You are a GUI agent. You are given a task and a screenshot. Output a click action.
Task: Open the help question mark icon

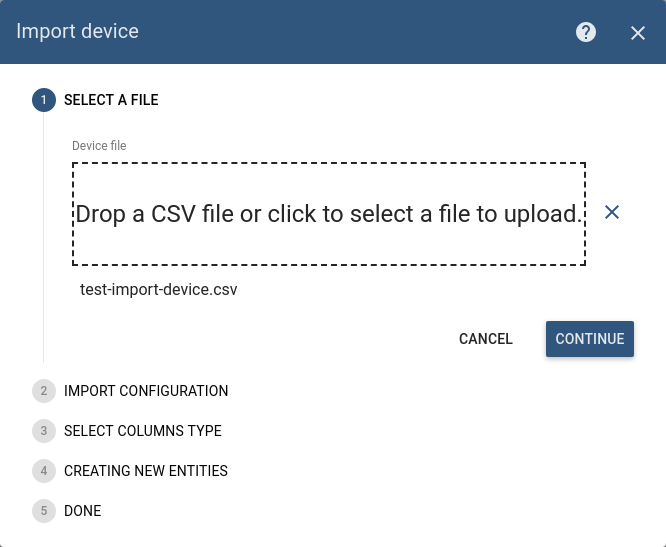(x=586, y=32)
